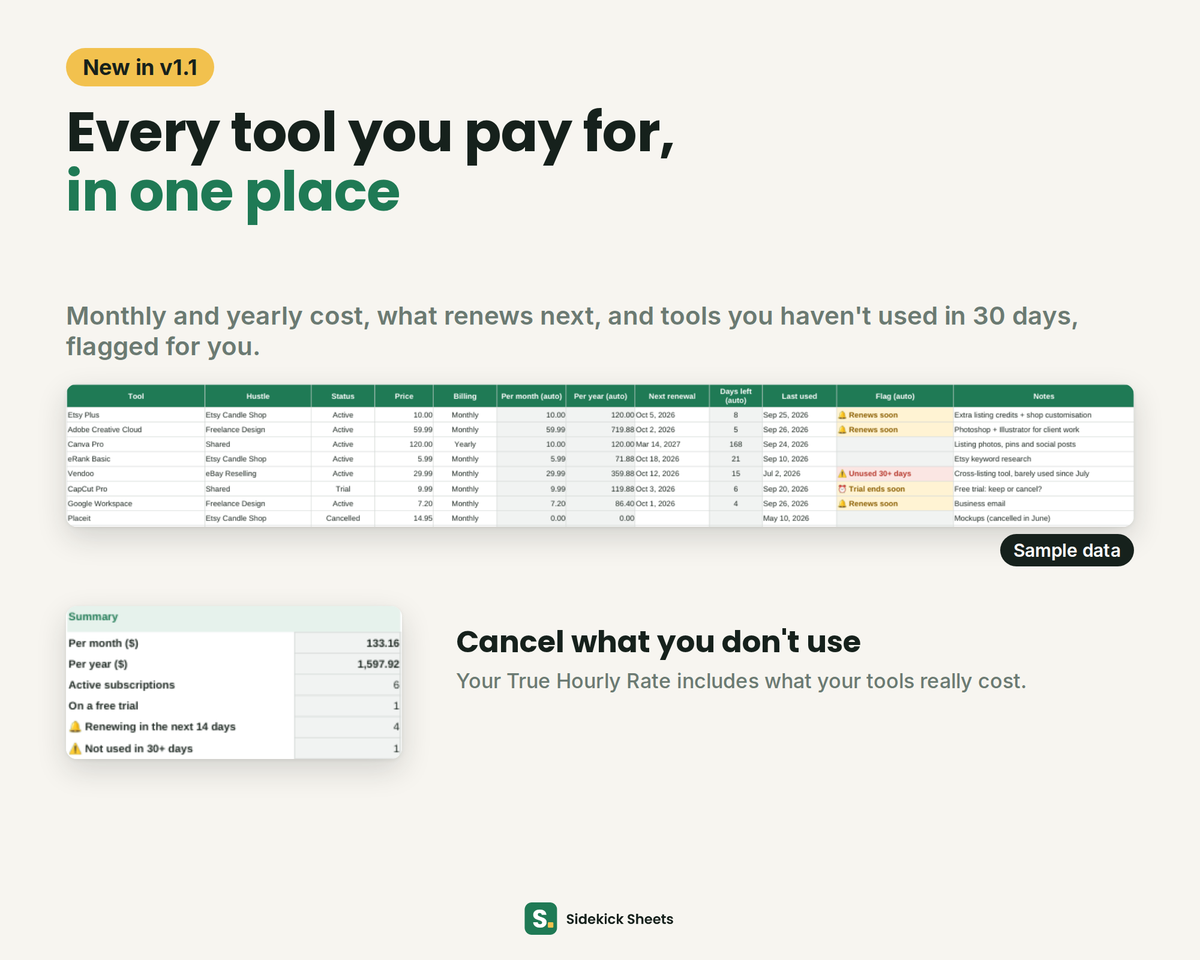Image resolution: width=1200 pixels, height=960 pixels.
Task: Click the '86.40' per year value
Action: [601, 504]
